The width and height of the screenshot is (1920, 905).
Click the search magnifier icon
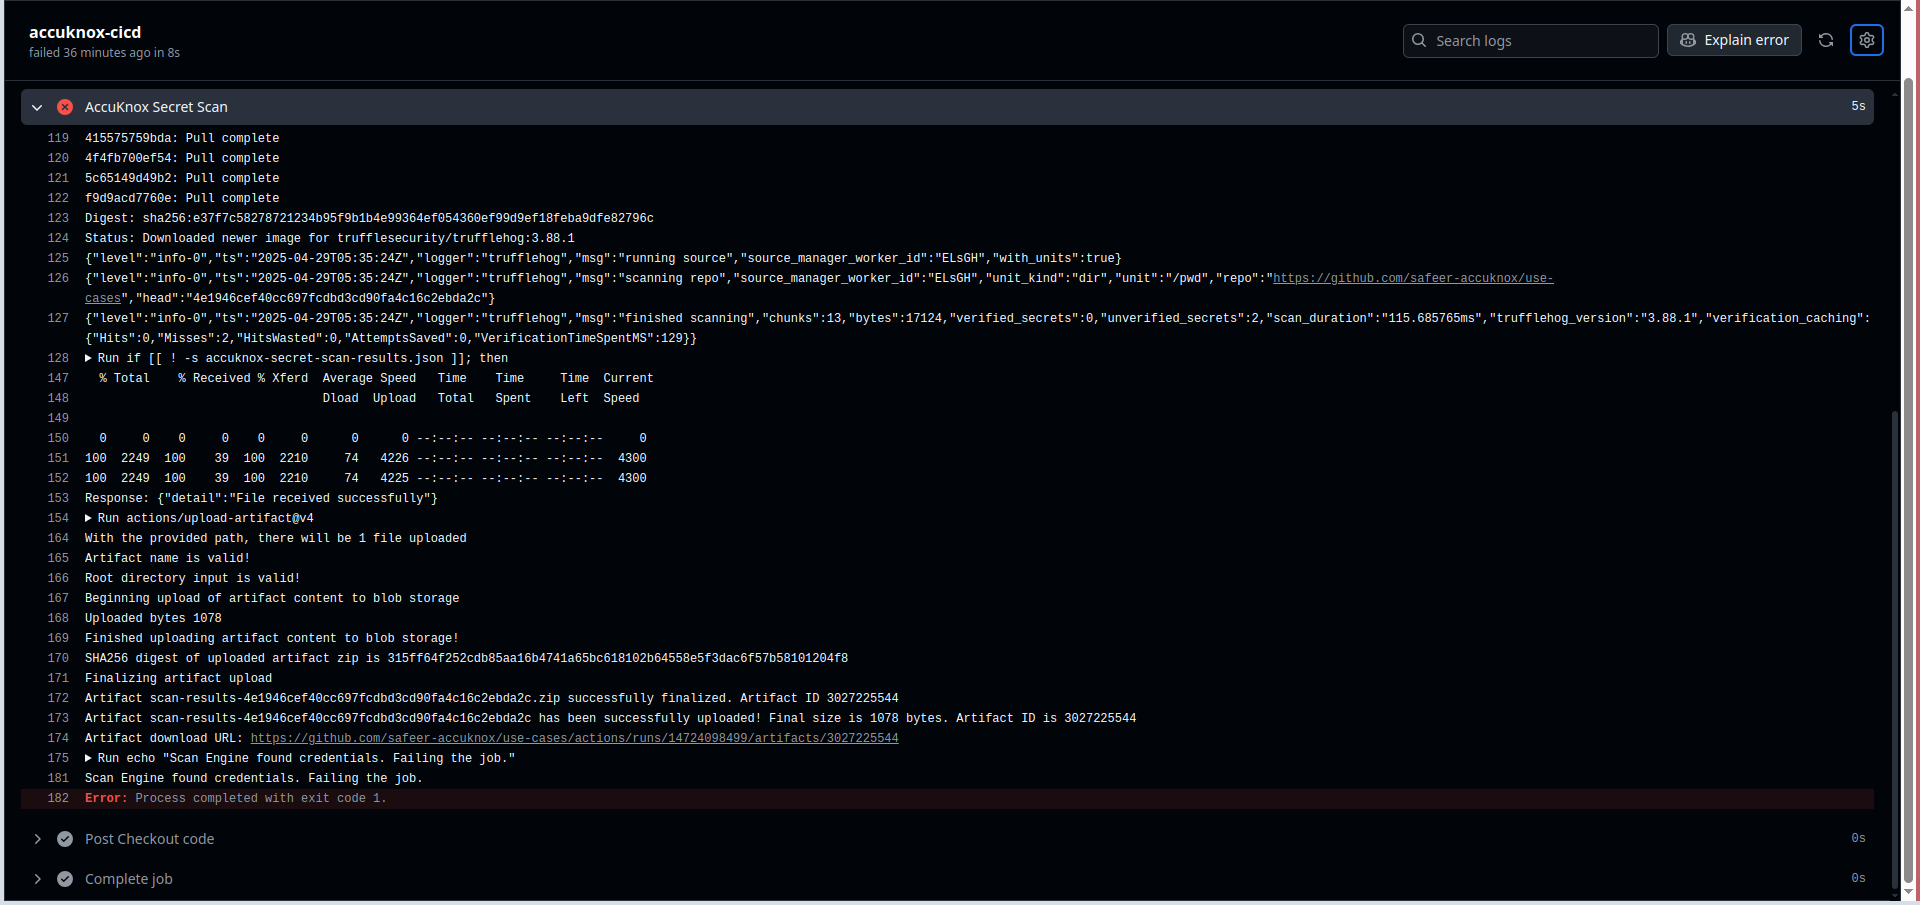tap(1419, 40)
